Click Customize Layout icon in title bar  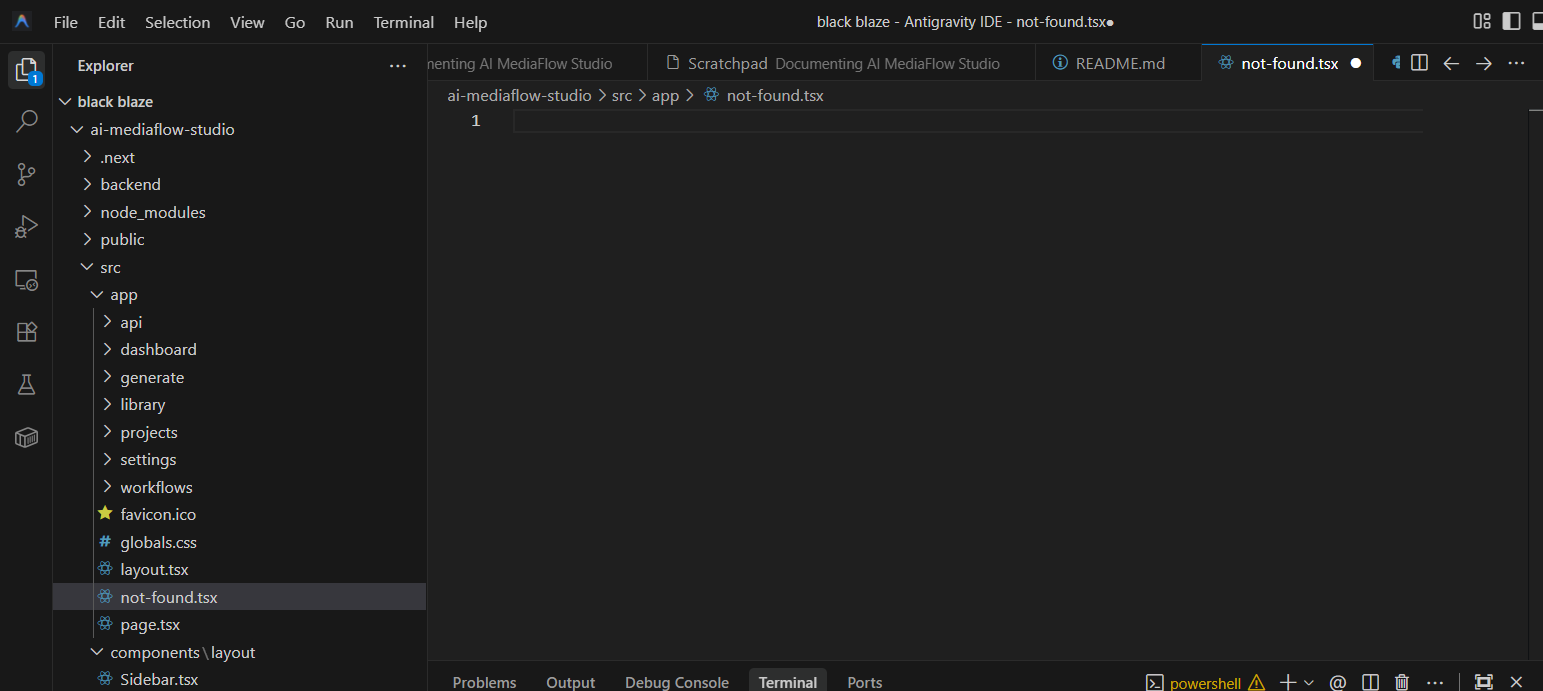pyautogui.click(x=1482, y=21)
